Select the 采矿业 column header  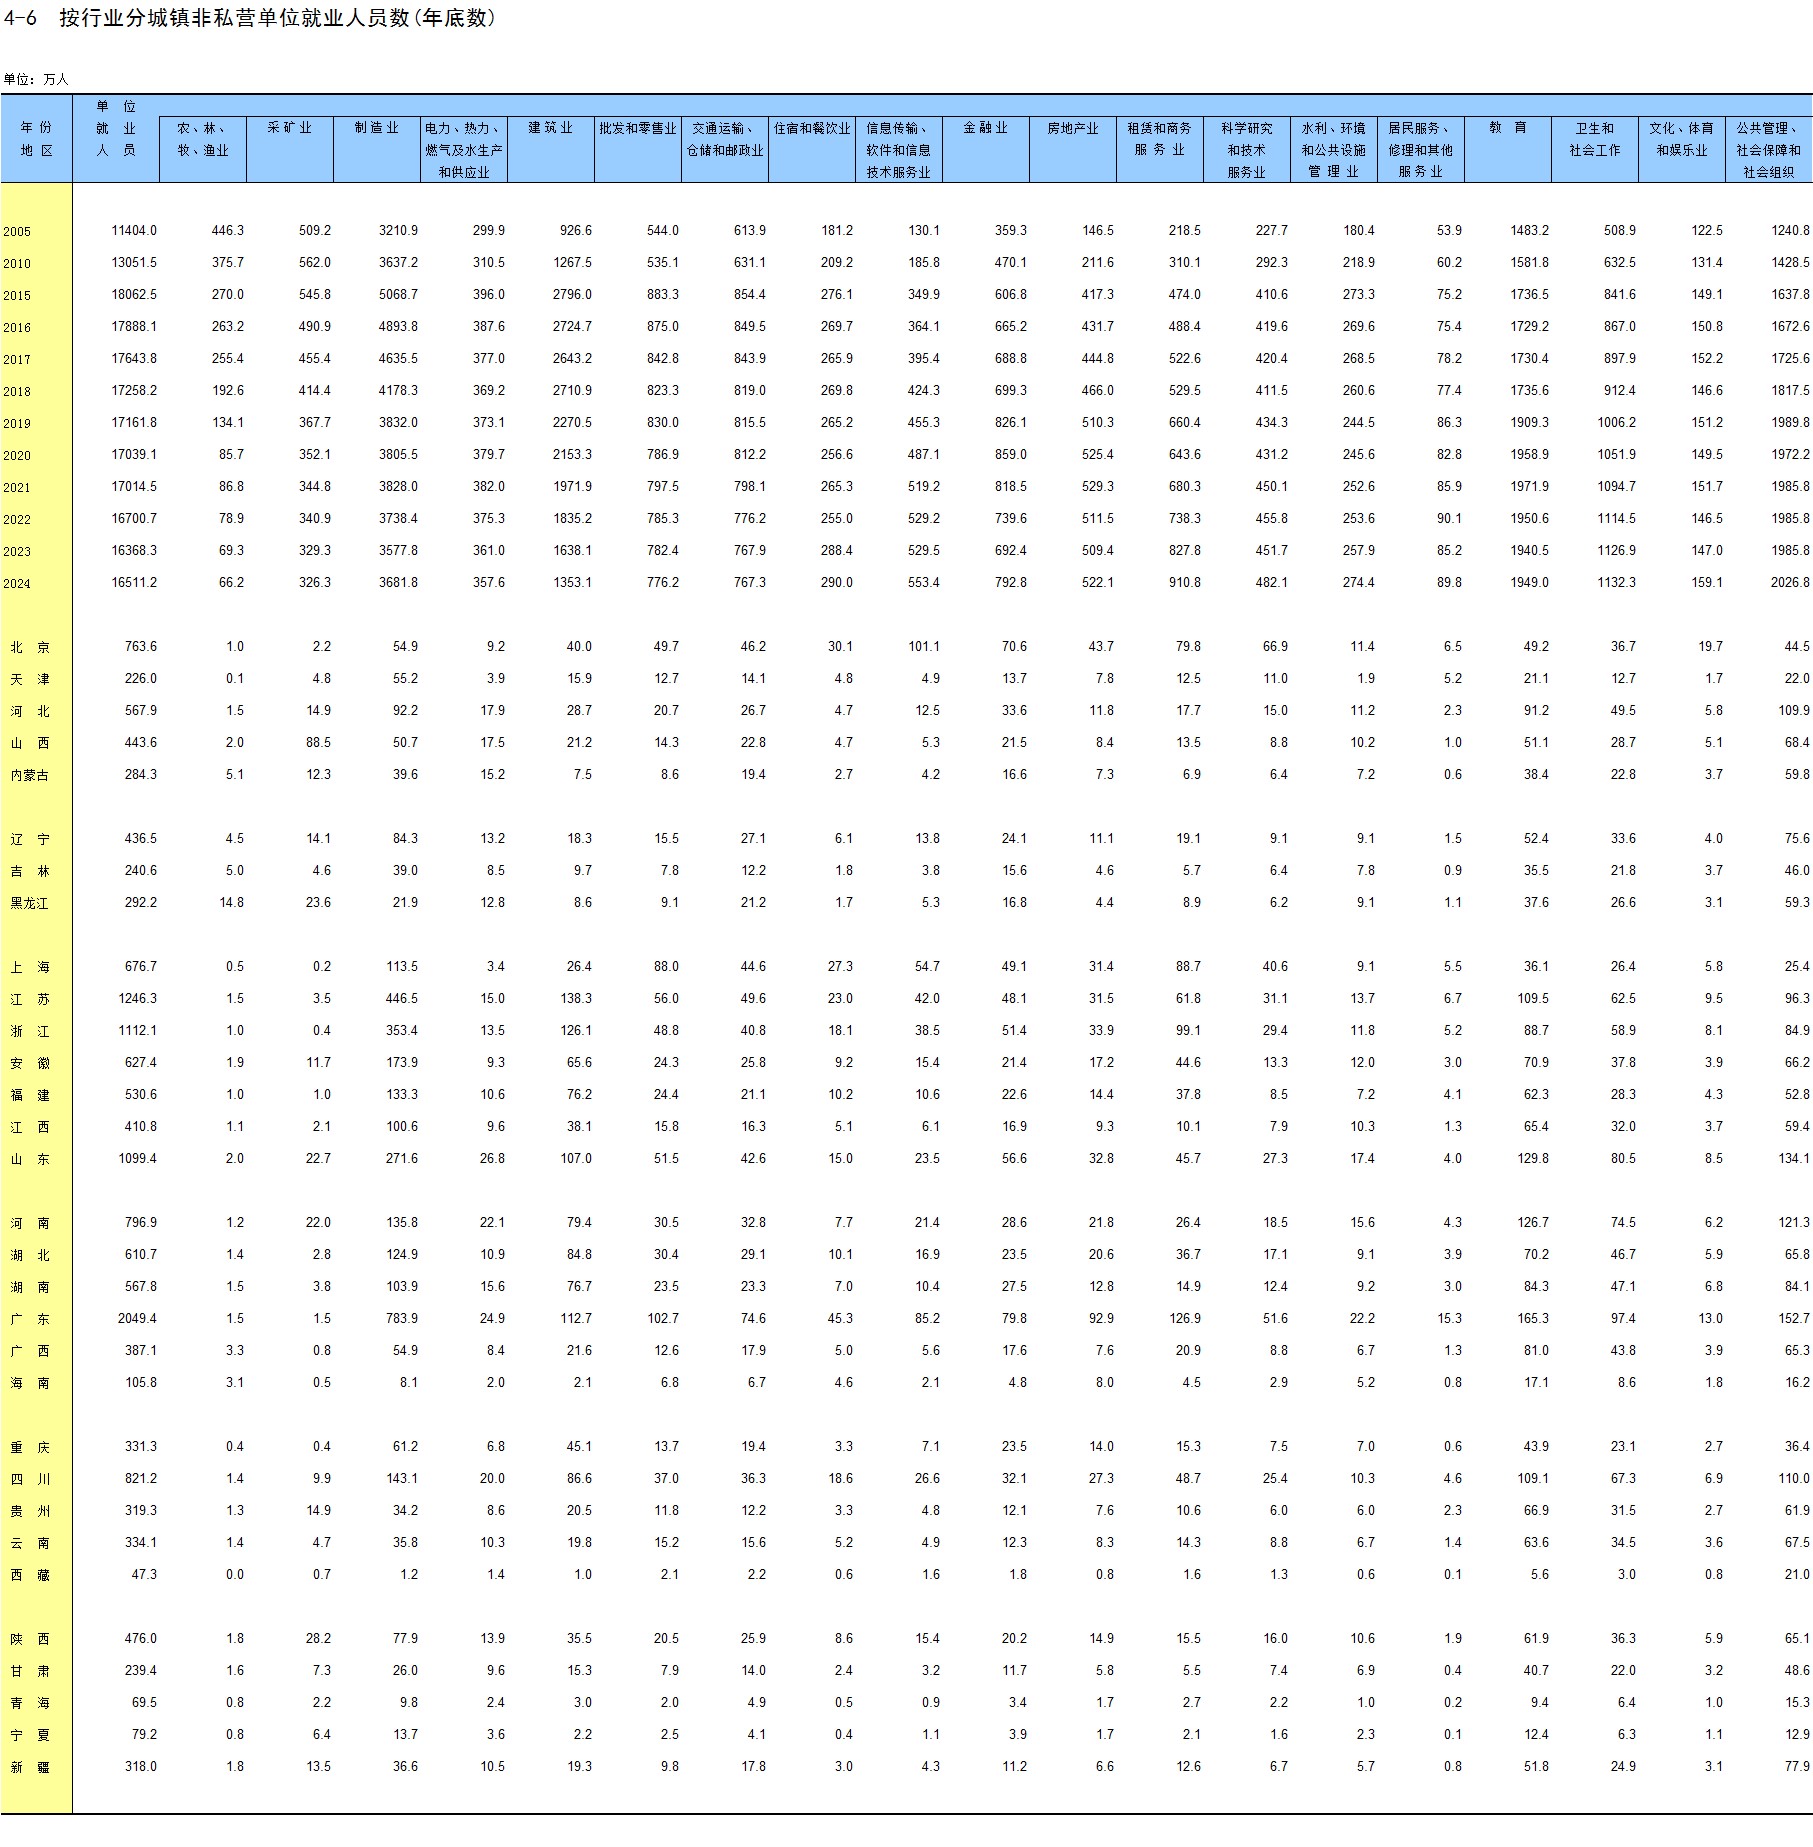click(289, 128)
